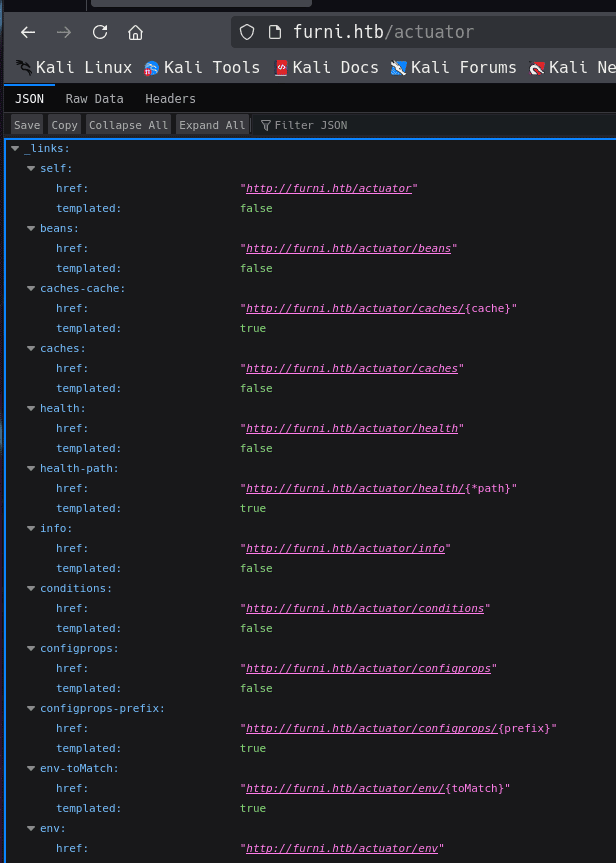Screen dimensions: 616x863
Task: Open the Kali Tools bookmark
Action: point(201,68)
